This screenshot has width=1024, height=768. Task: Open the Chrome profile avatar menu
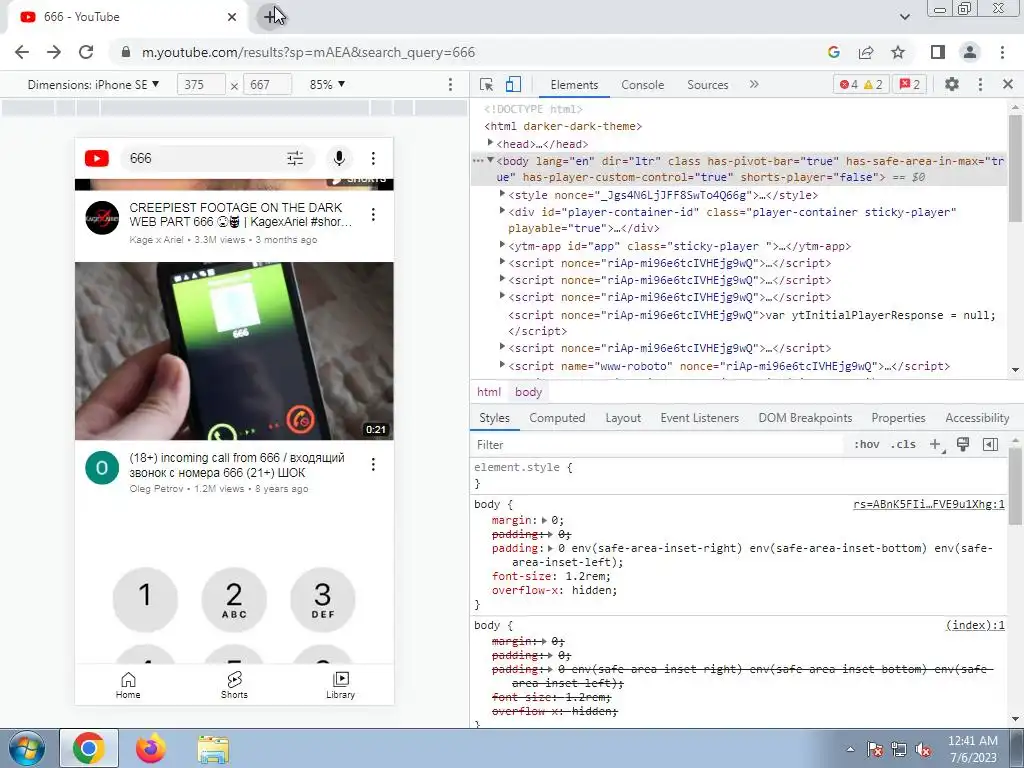pyautogui.click(x=970, y=52)
